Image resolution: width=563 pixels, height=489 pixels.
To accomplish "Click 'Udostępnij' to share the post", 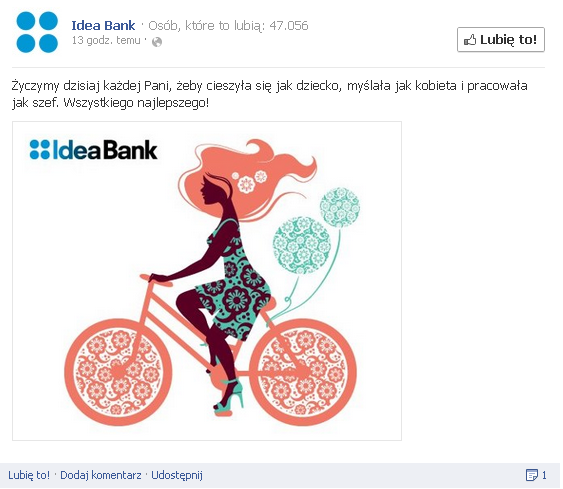I will (177, 475).
